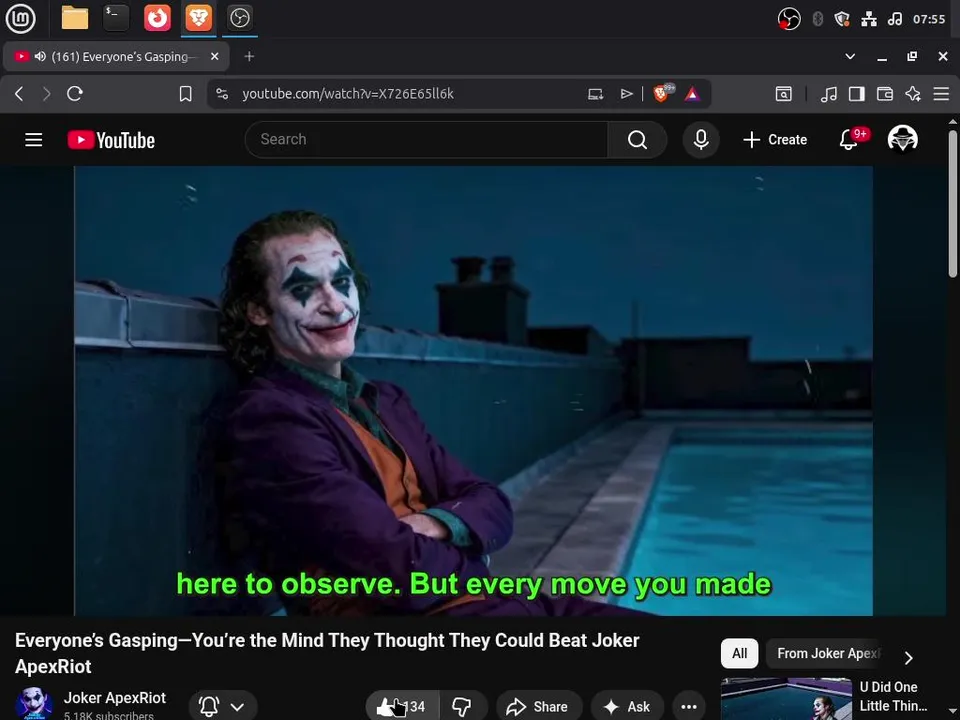Click the YouTube Search input field
Image resolution: width=960 pixels, height=720 pixels.
pos(426,140)
